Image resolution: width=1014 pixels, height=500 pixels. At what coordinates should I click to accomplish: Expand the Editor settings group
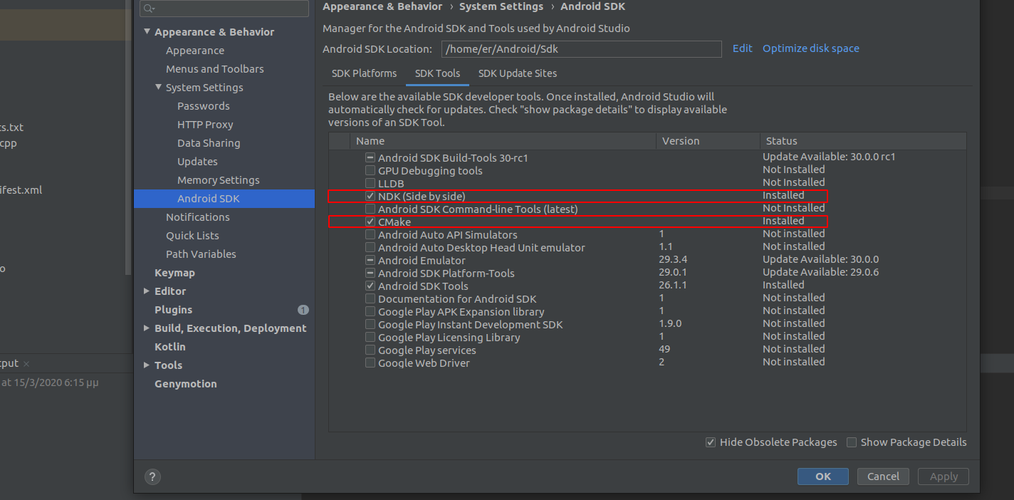point(147,291)
